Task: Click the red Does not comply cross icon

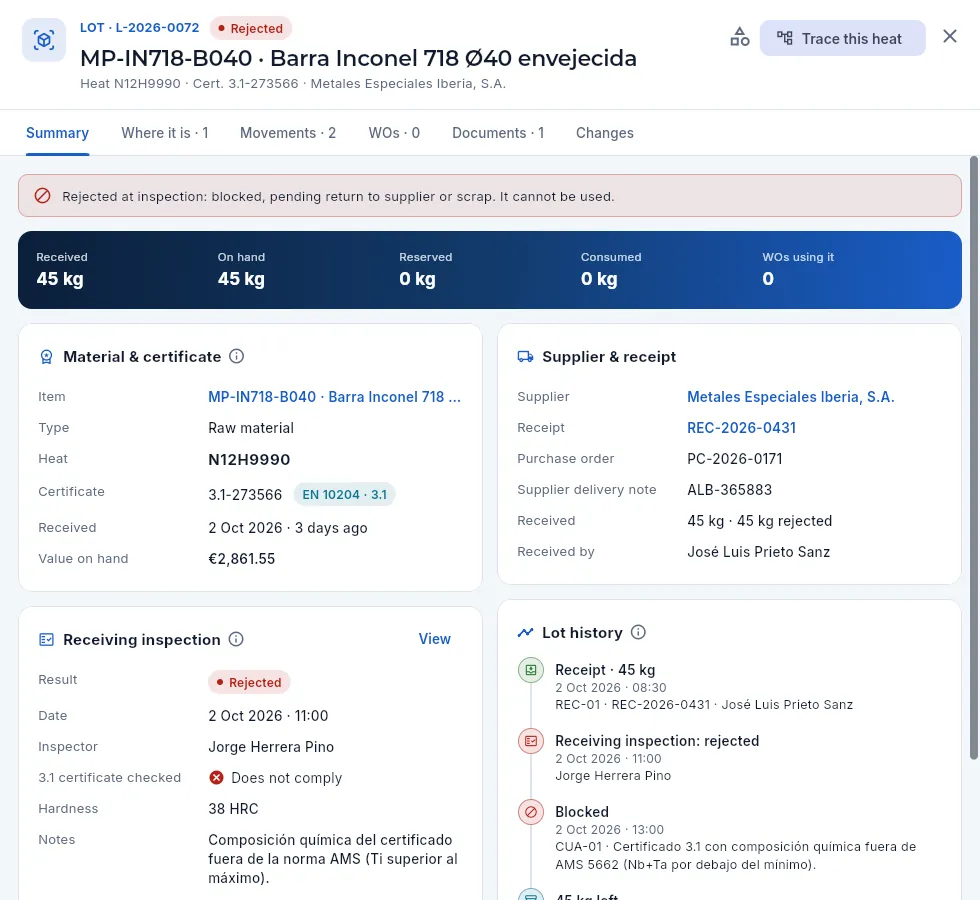Action: [x=216, y=778]
